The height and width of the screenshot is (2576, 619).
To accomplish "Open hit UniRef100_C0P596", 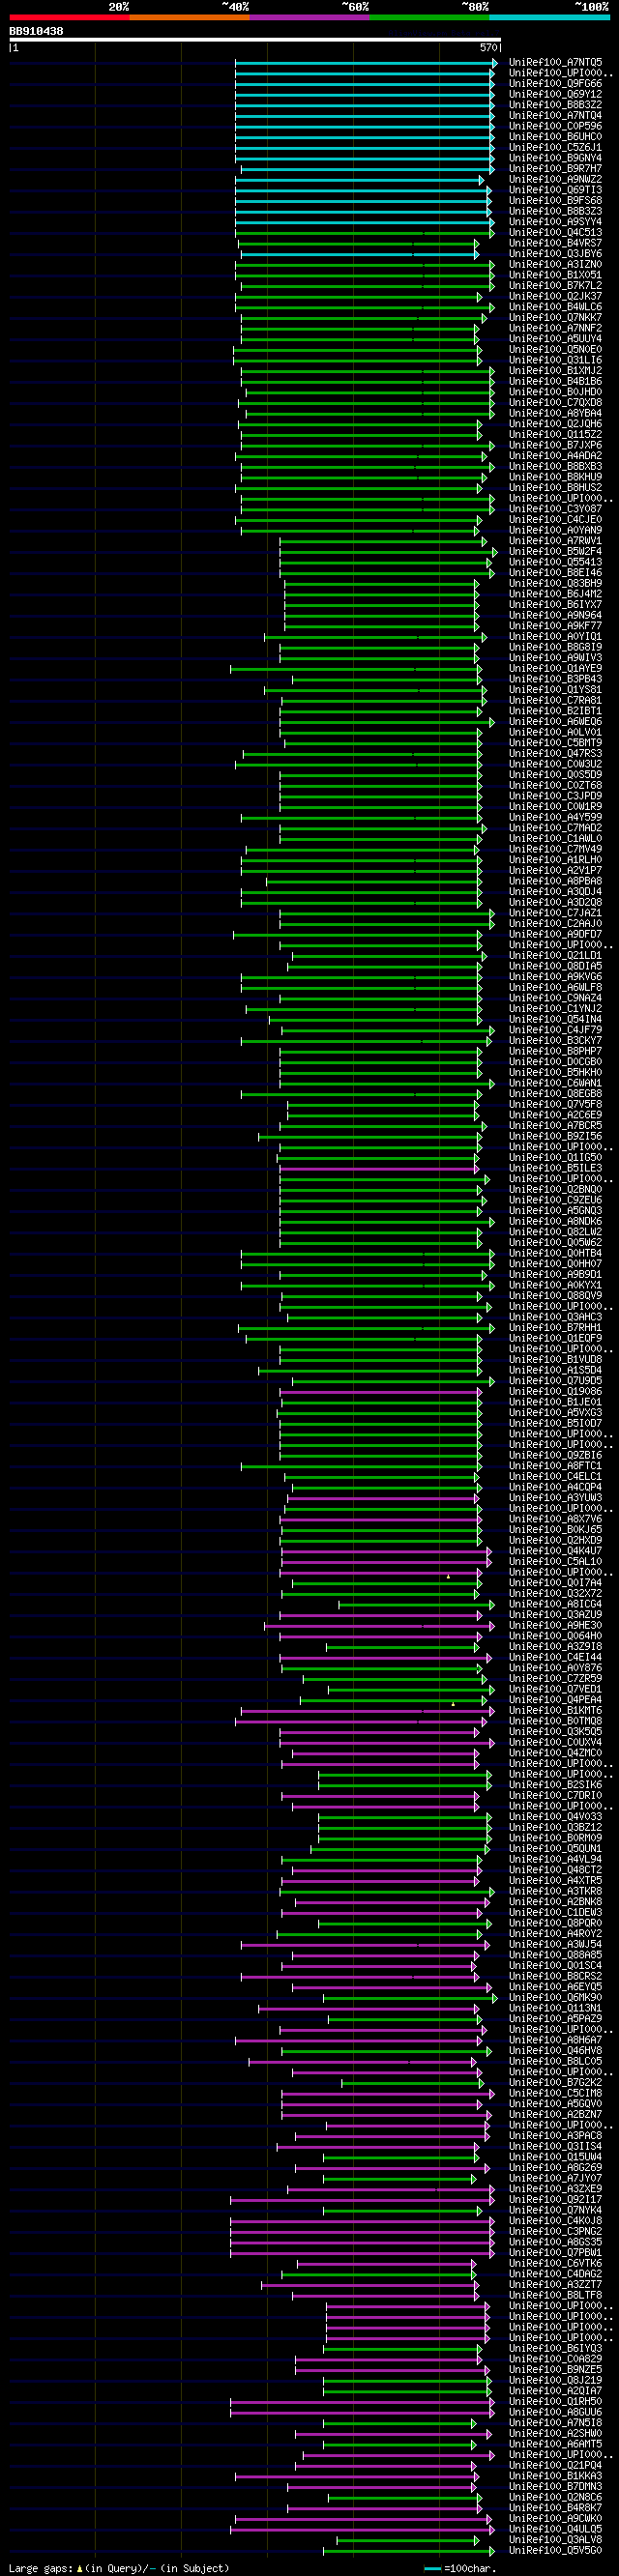I will click(x=555, y=127).
